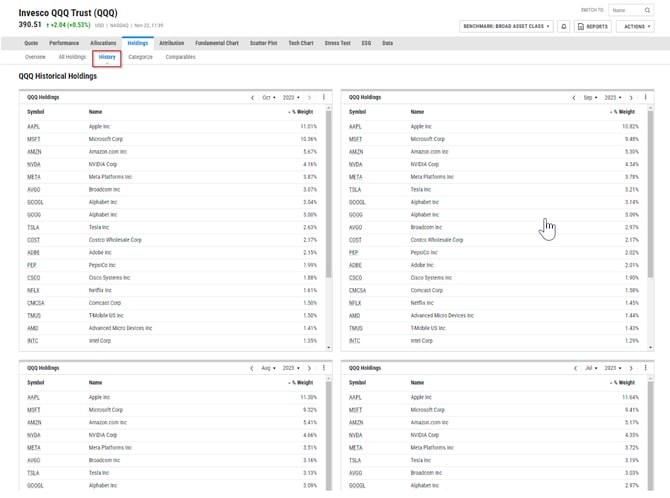Viewport: 670px width, 498px height.
Task: Sort Sep panel by Name column
Action: coord(417,112)
